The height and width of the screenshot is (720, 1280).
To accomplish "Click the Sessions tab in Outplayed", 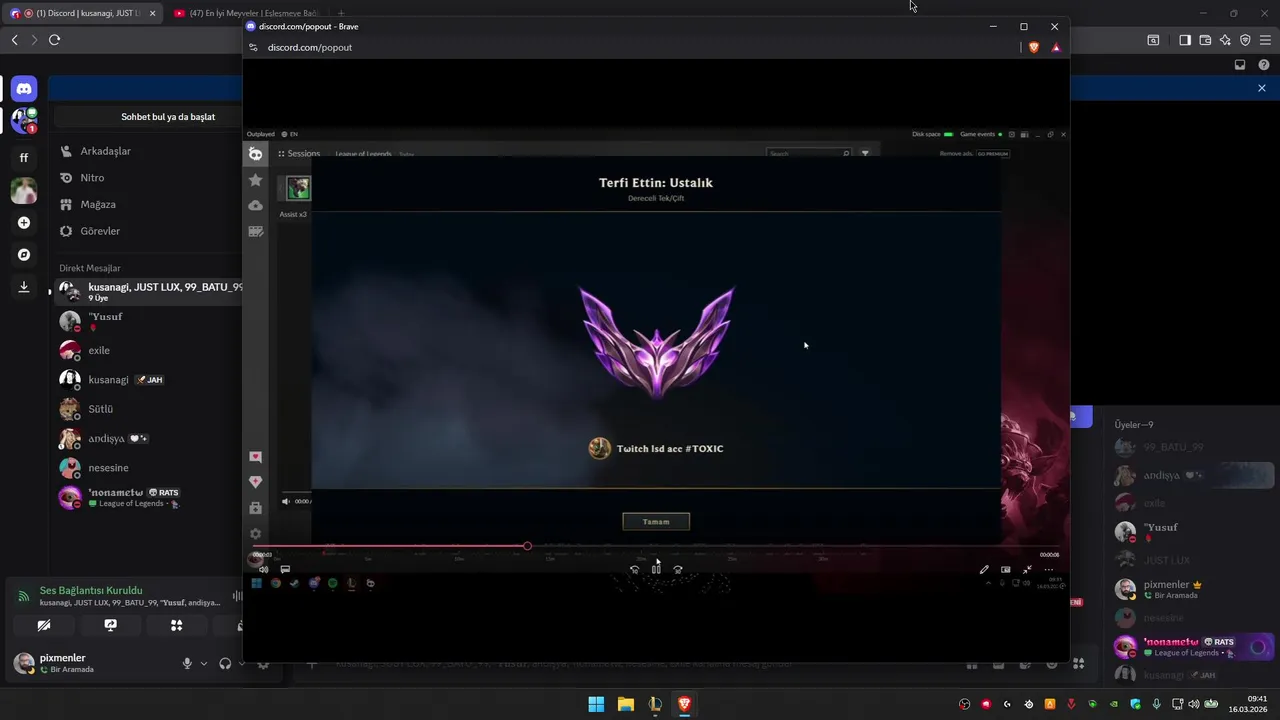I will (x=299, y=154).
